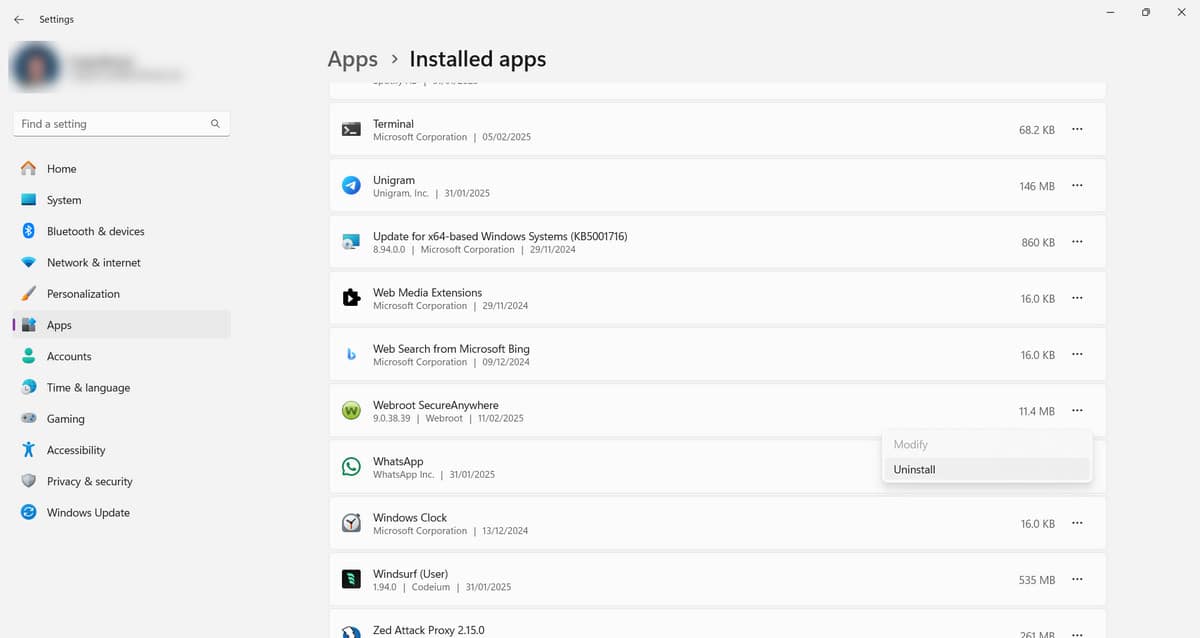Navigate to Privacy & security
Viewport: 1200px width, 638px height.
[121, 481]
